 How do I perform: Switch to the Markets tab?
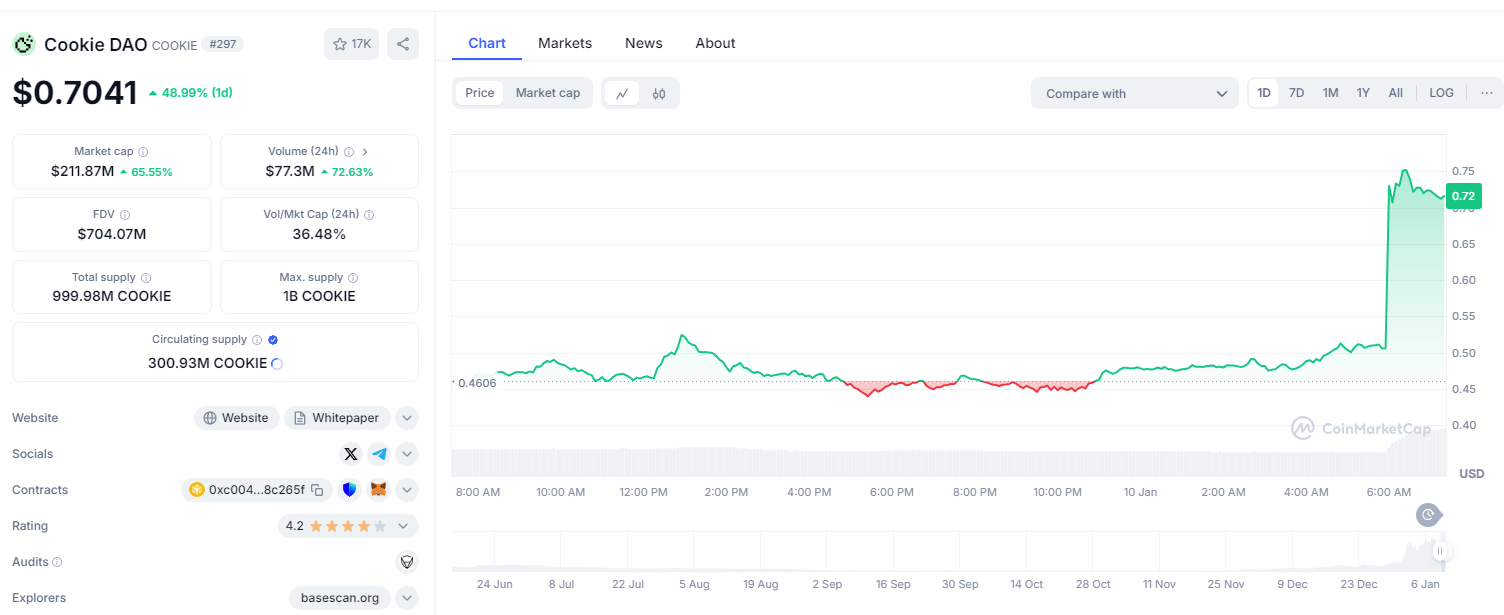click(x=565, y=43)
